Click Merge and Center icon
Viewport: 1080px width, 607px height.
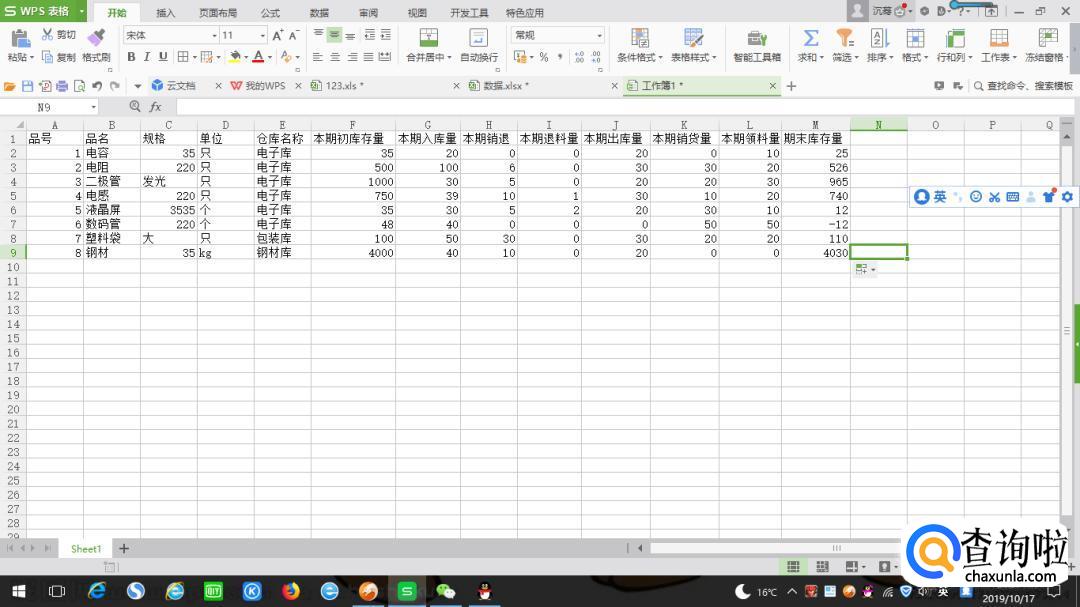point(428,38)
